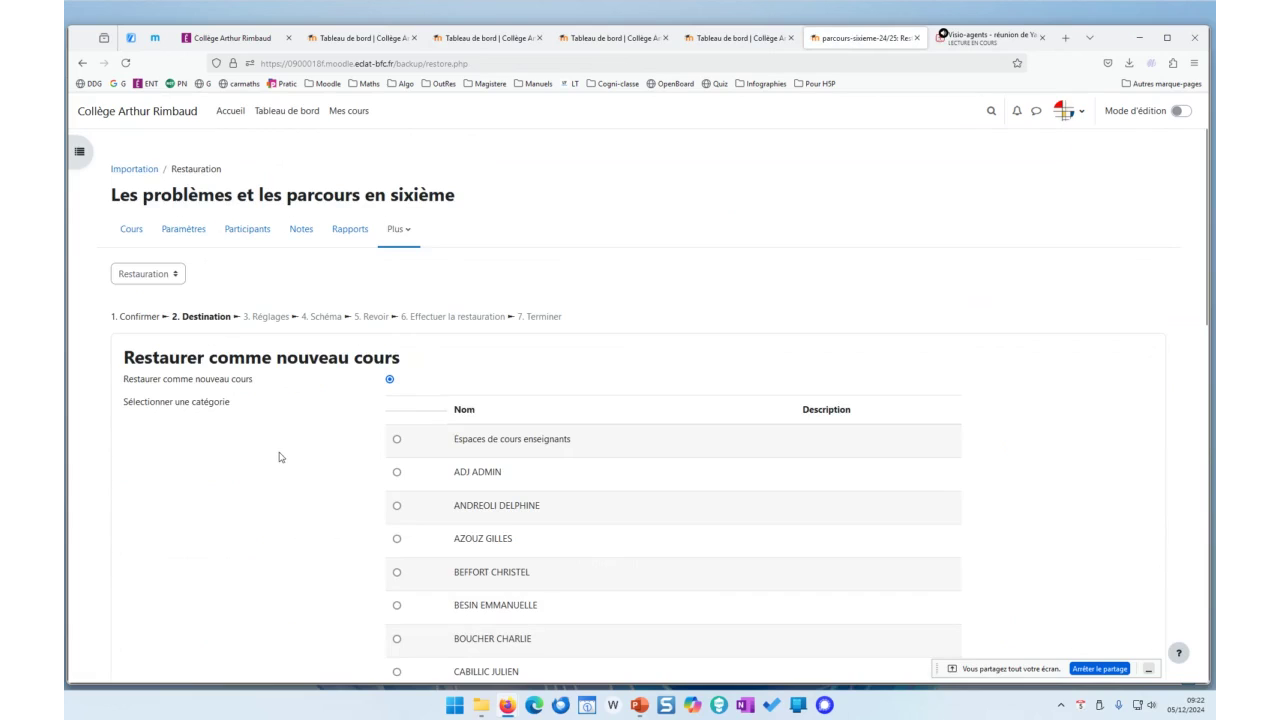
Task: Select the ADJ ADMIN category radio button
Action: [397, 471]
